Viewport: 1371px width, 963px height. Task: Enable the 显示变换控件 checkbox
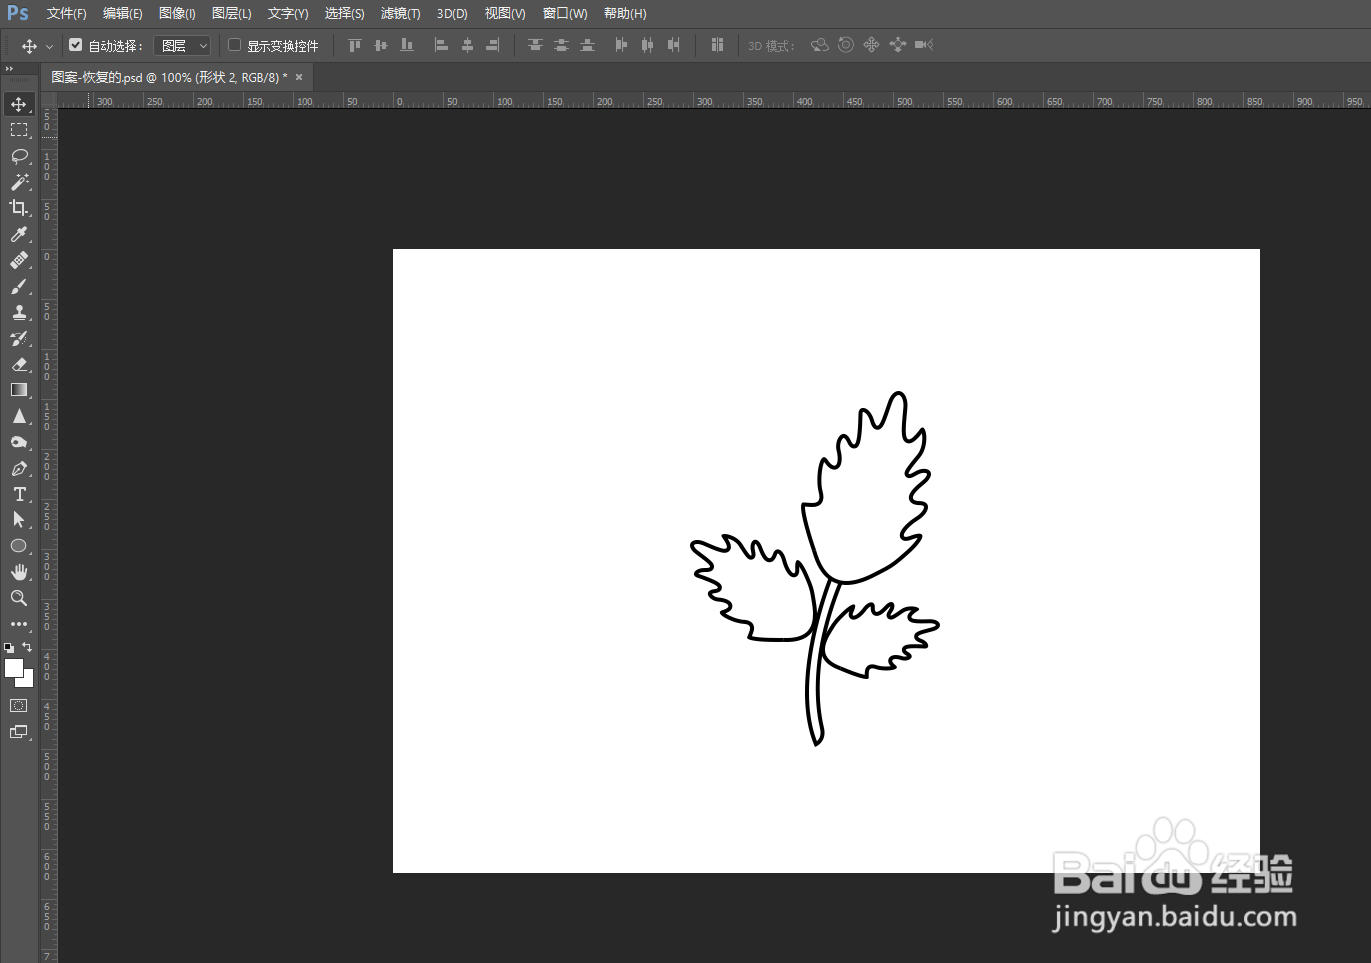click(x=235, y=45)
